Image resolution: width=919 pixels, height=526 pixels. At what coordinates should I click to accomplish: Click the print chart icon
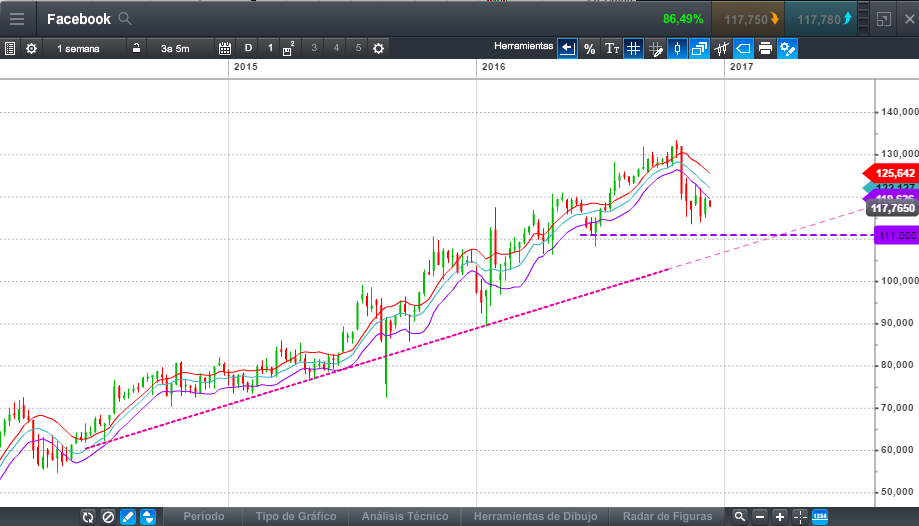point(765,48)
